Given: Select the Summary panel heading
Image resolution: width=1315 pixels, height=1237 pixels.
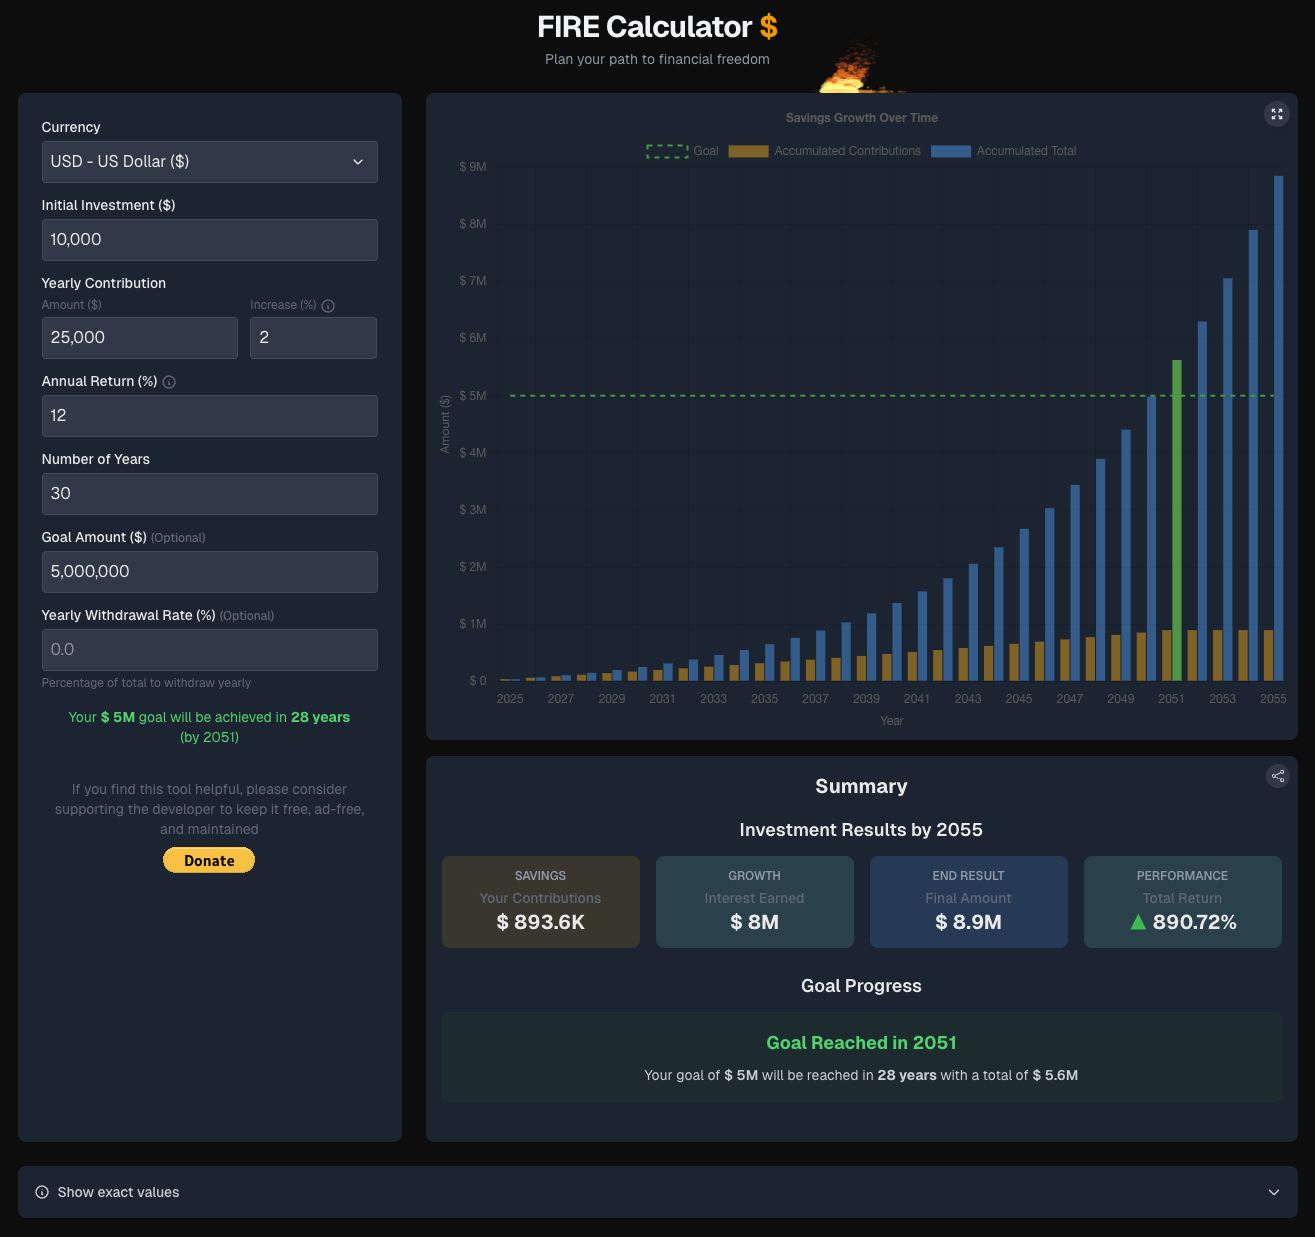Looking at the screenshot, I should [x=861, y=786].
